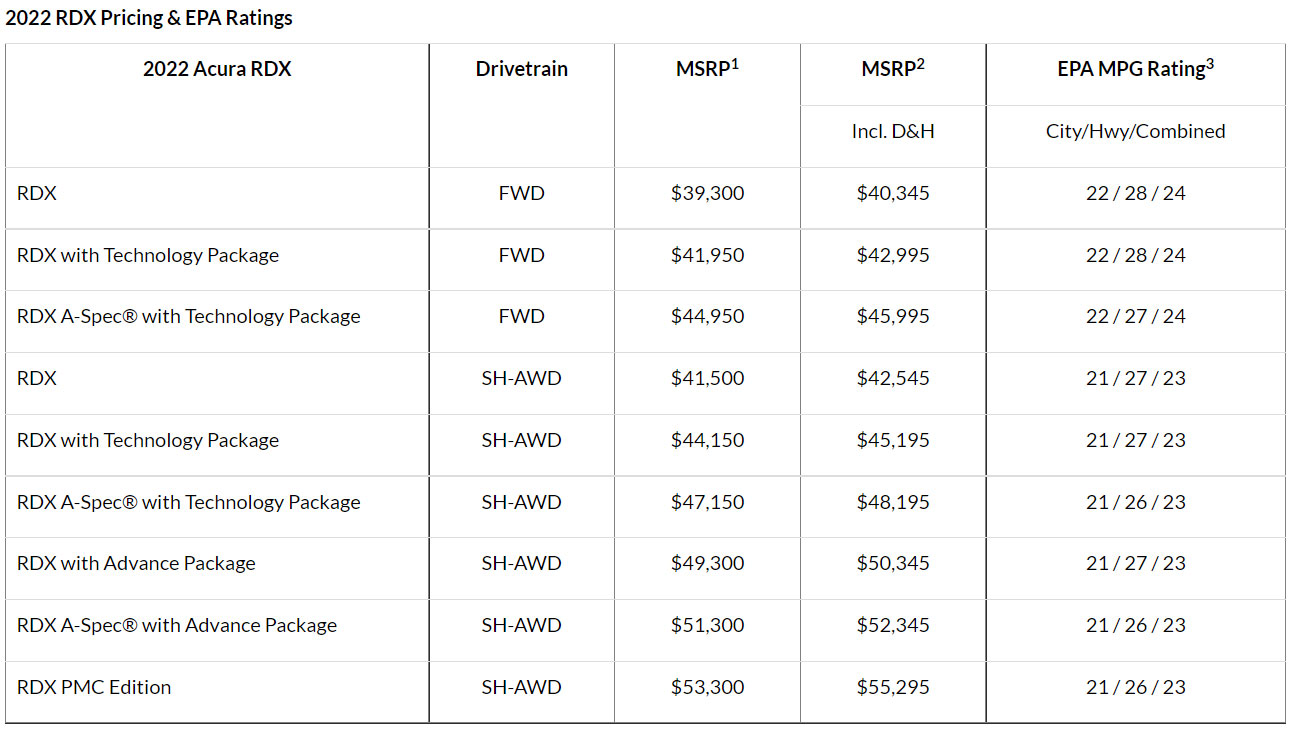Click the 22 / 27 / 24 MPG cell
Viewport: 1296px width, 734px height.
point(1135,316)
